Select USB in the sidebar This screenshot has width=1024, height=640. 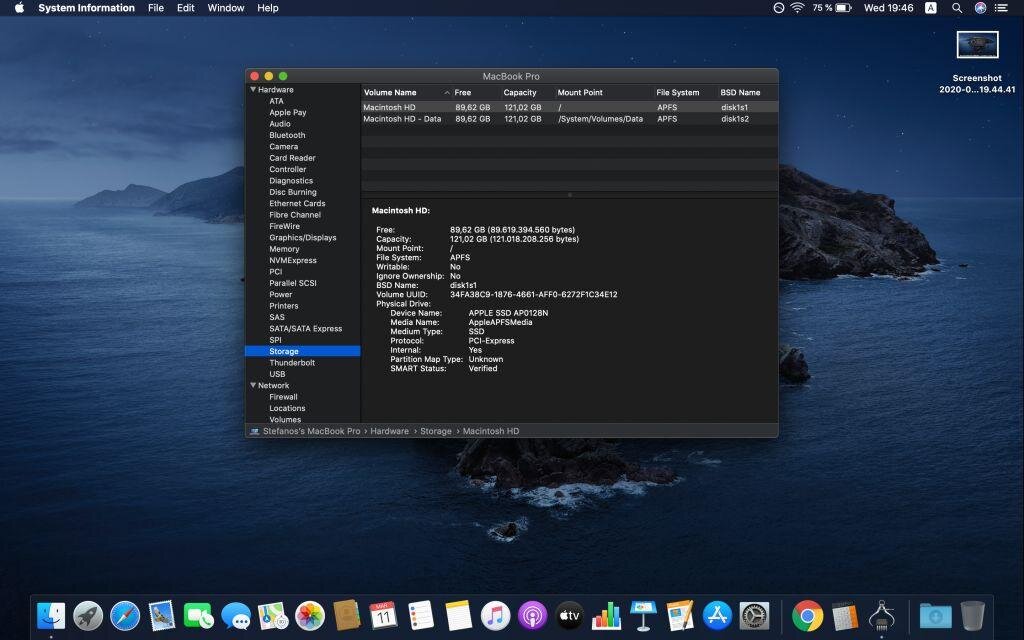277,374
